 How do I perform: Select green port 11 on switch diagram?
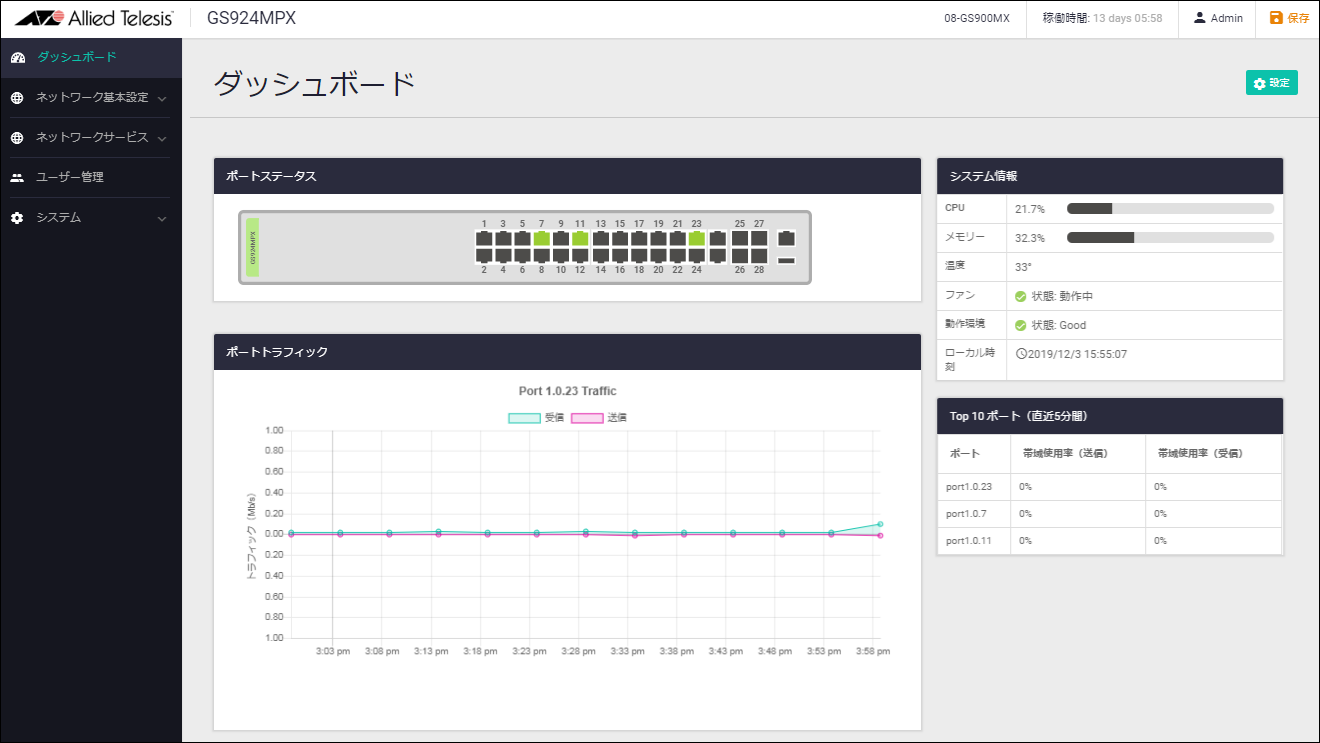[580, 239]
